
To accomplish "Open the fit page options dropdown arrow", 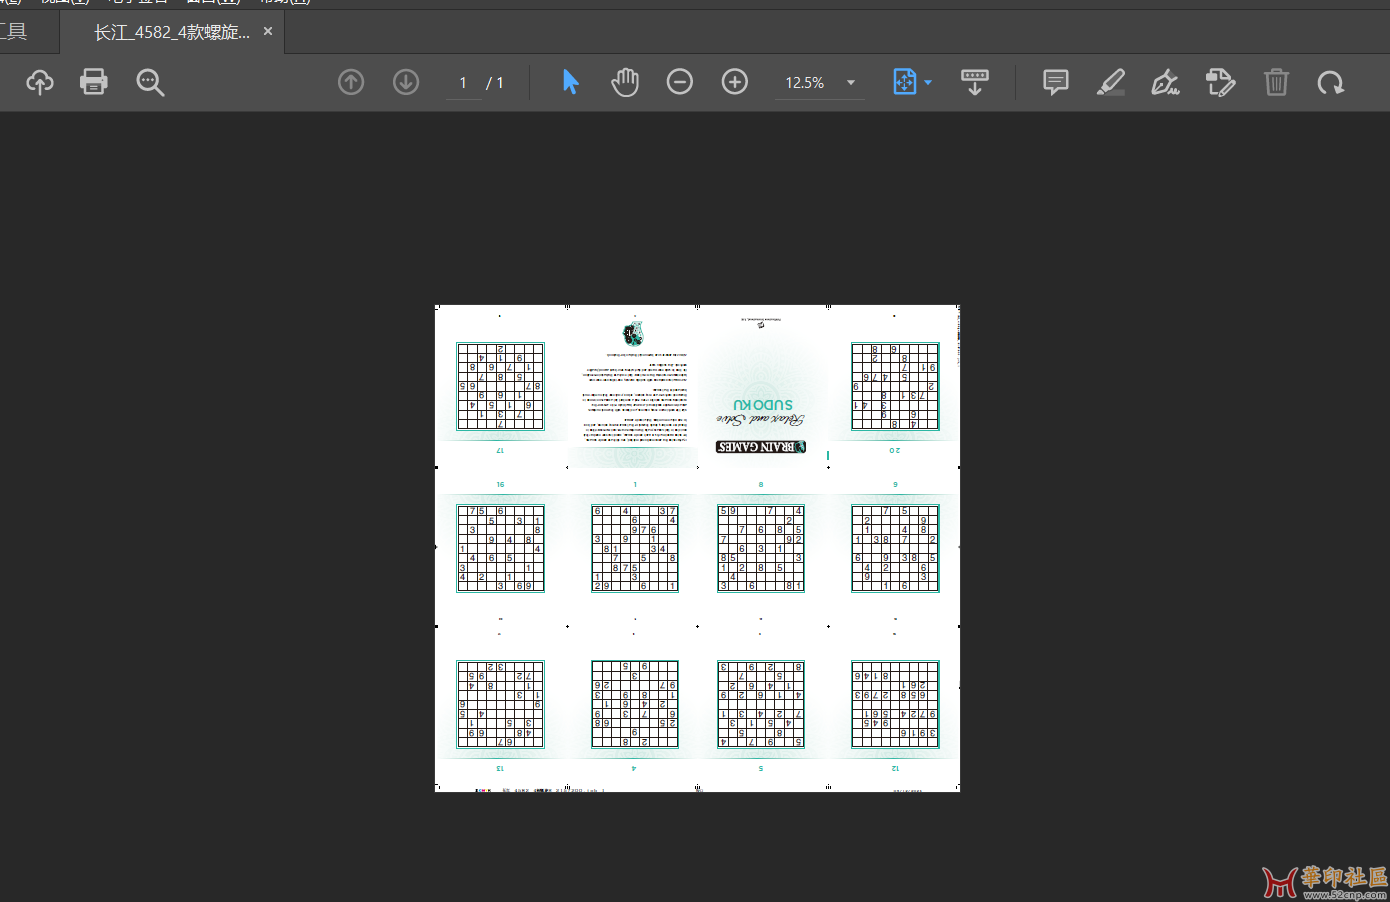I will (929, 82).
